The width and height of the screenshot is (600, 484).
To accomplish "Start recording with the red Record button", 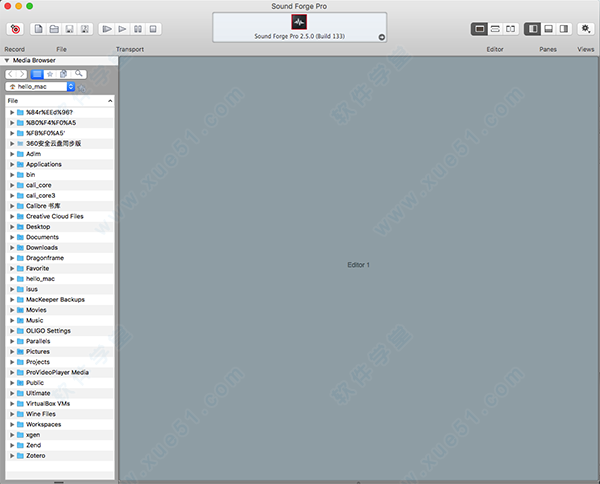I will (15, 29).
